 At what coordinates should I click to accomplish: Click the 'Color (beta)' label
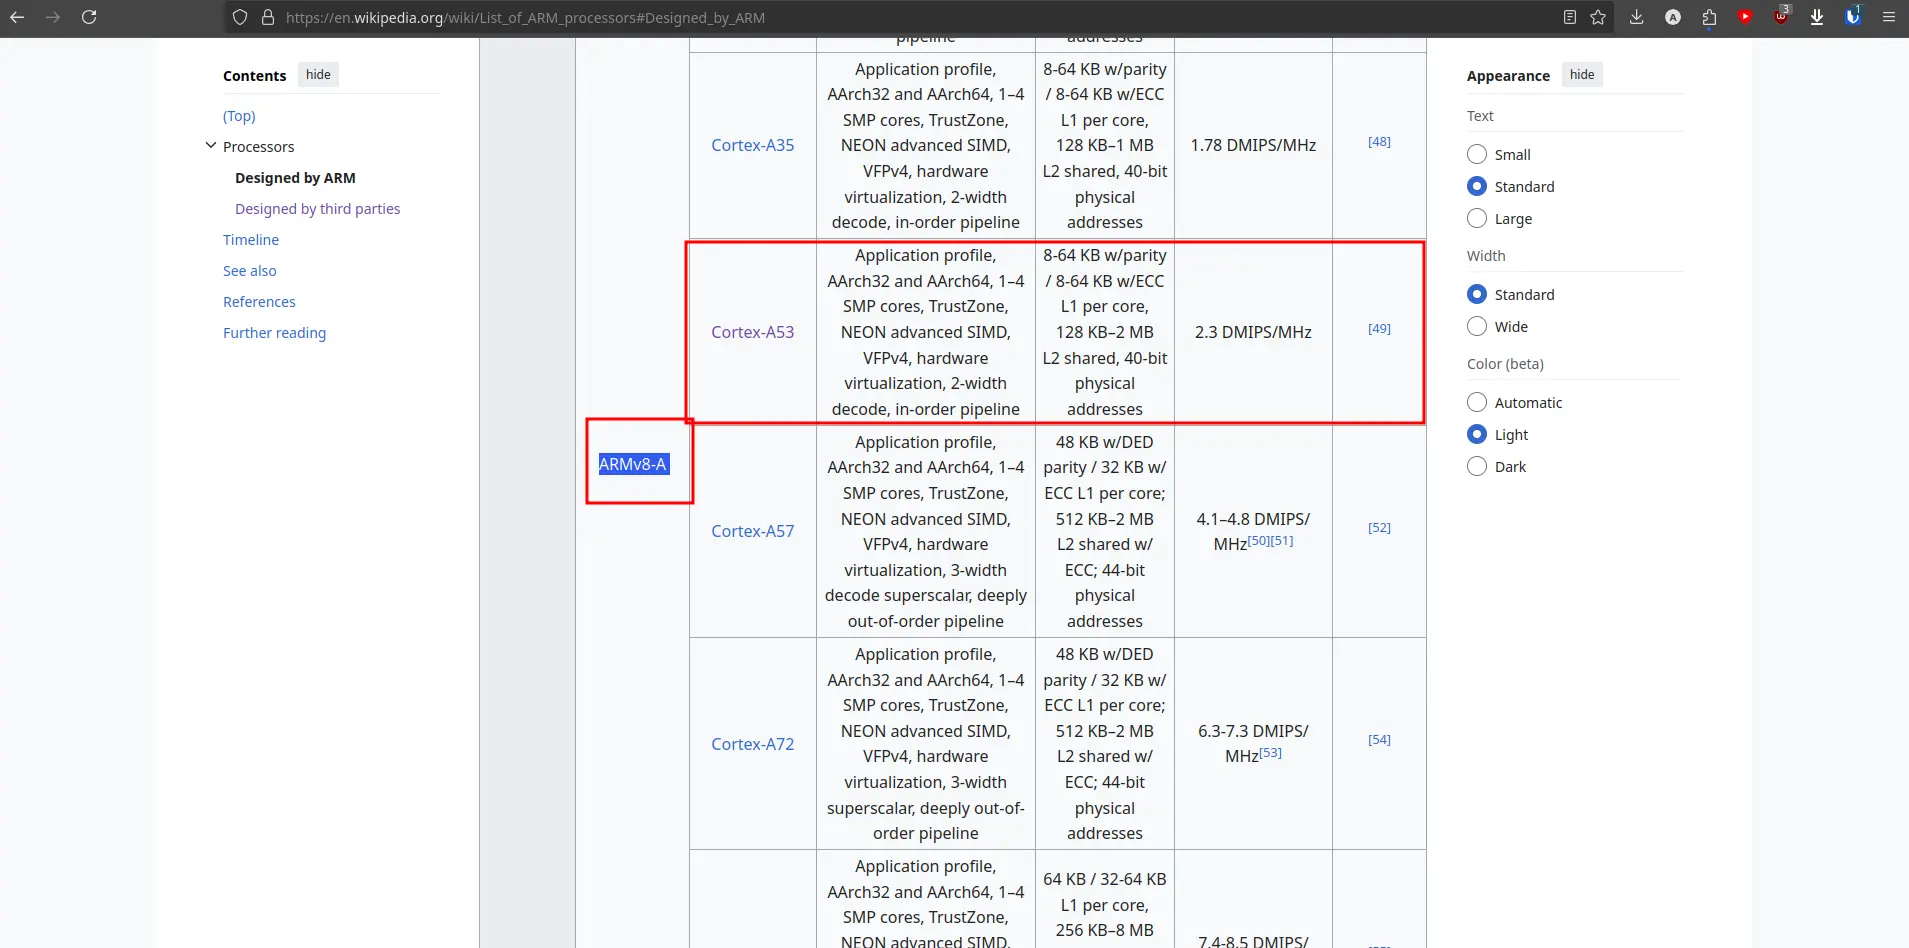point(1505,364)
